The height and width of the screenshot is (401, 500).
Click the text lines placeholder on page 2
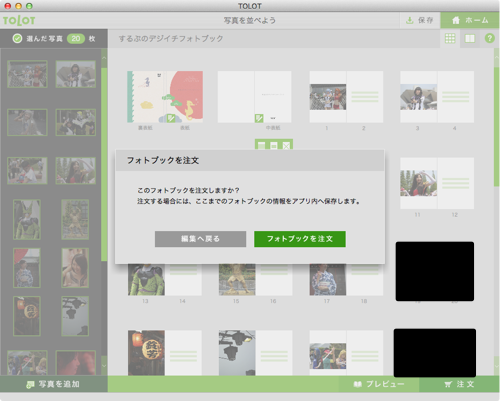pyautogui.click(x=365, y=97)
